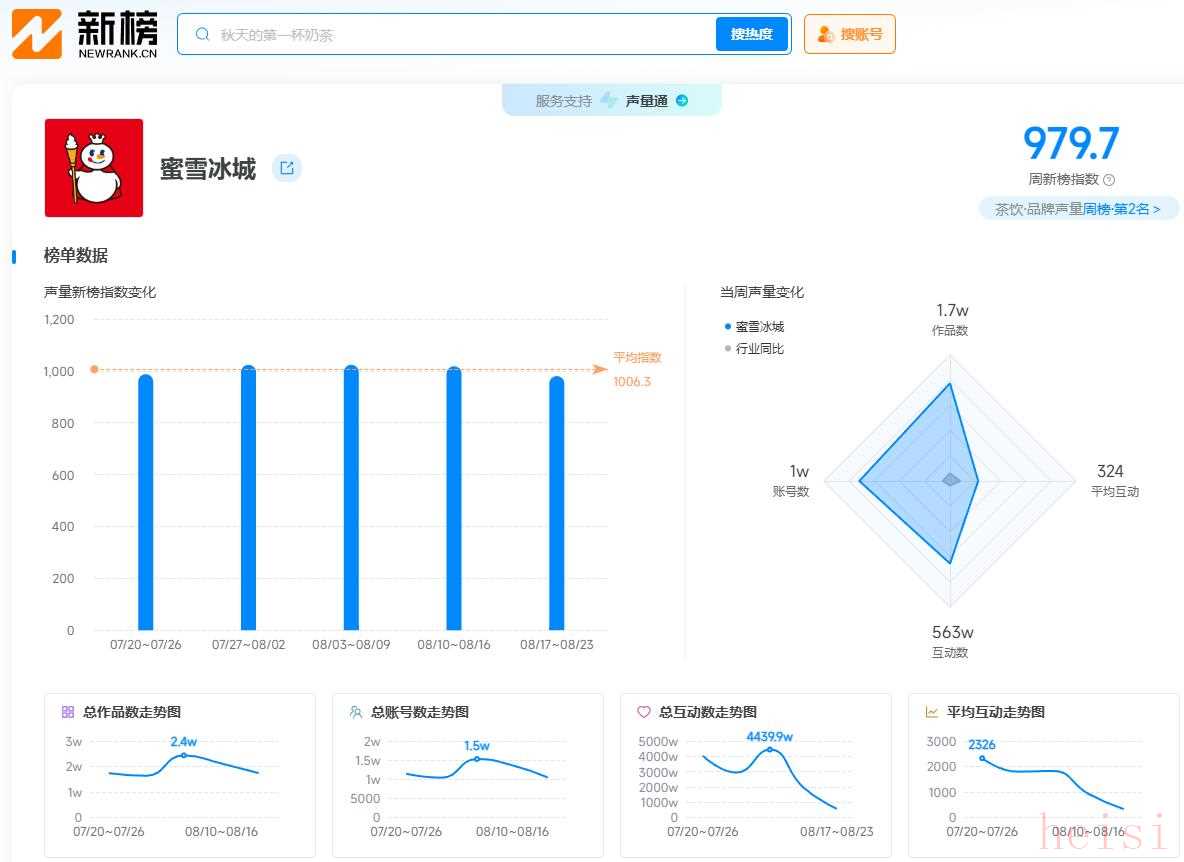Click the 总作品数走势图 card title
Image resolution: width=1184 pixels, height=862 pixels.
tap(132, 712)
